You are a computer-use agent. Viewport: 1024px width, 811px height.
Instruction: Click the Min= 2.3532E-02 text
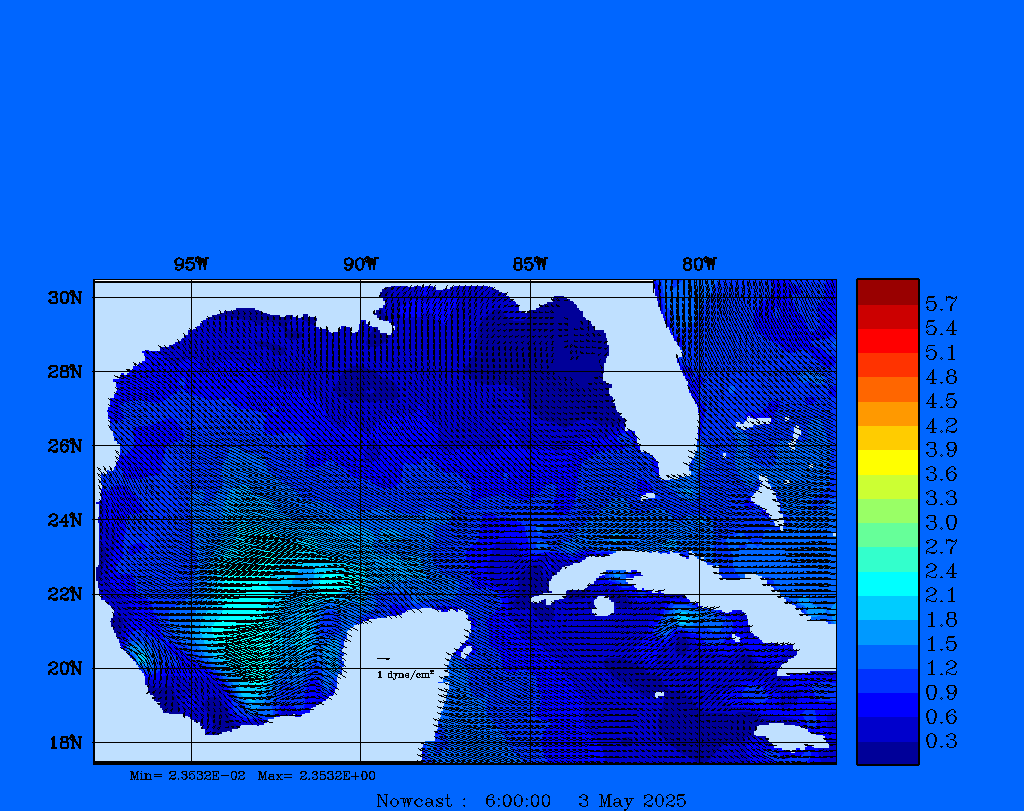187,776
